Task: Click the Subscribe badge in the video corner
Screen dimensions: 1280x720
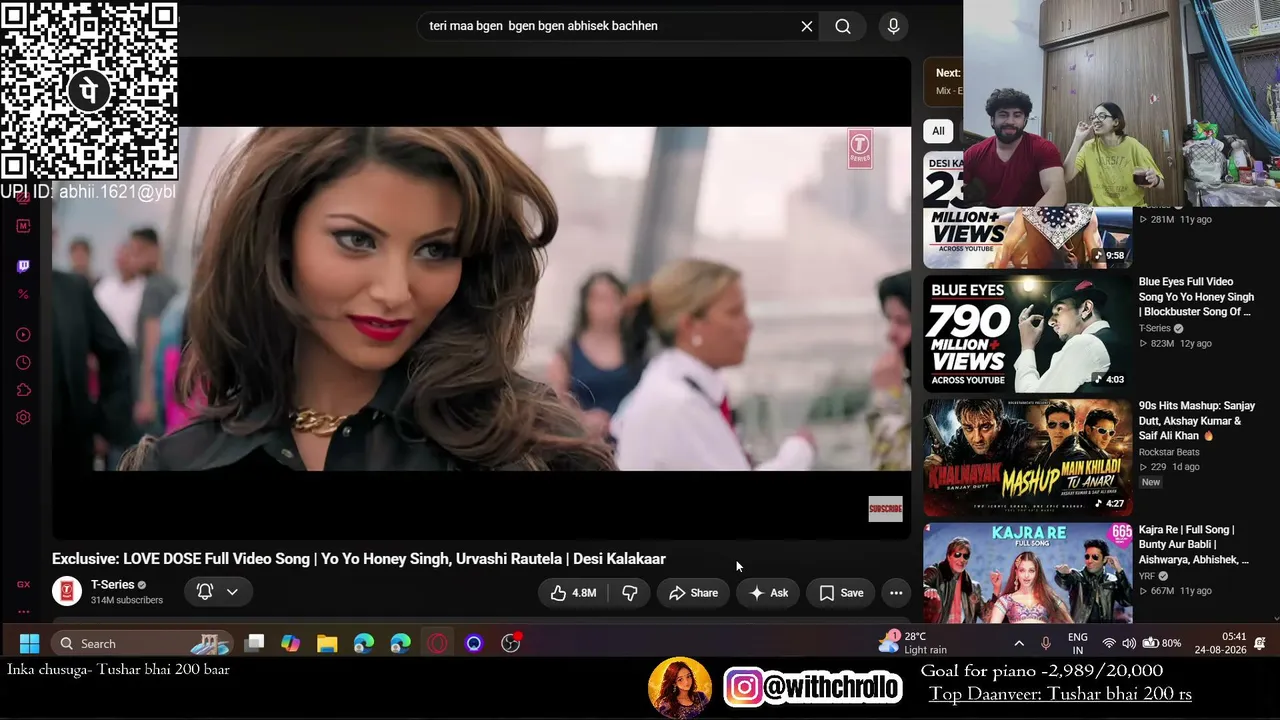Action: (x=885, y=509)
